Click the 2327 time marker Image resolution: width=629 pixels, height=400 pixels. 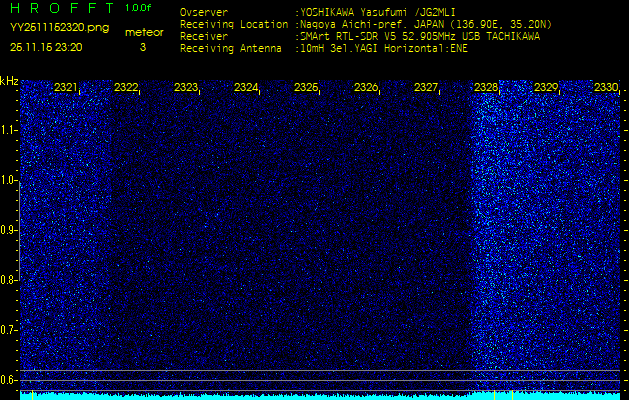pyautogui.click(x=426, y=87)
